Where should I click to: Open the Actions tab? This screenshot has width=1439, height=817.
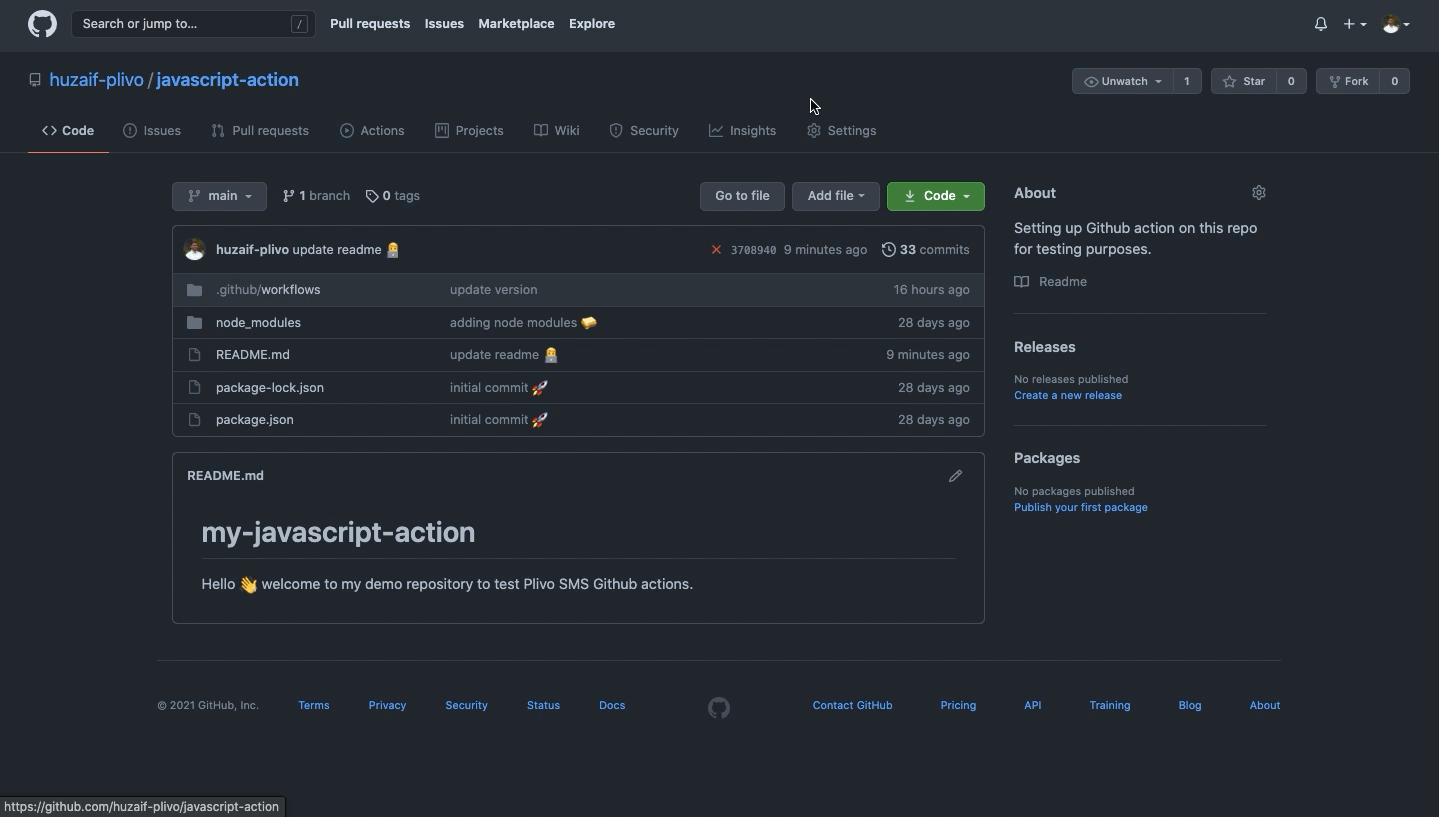pyautogui.click(x=372, y=131)
